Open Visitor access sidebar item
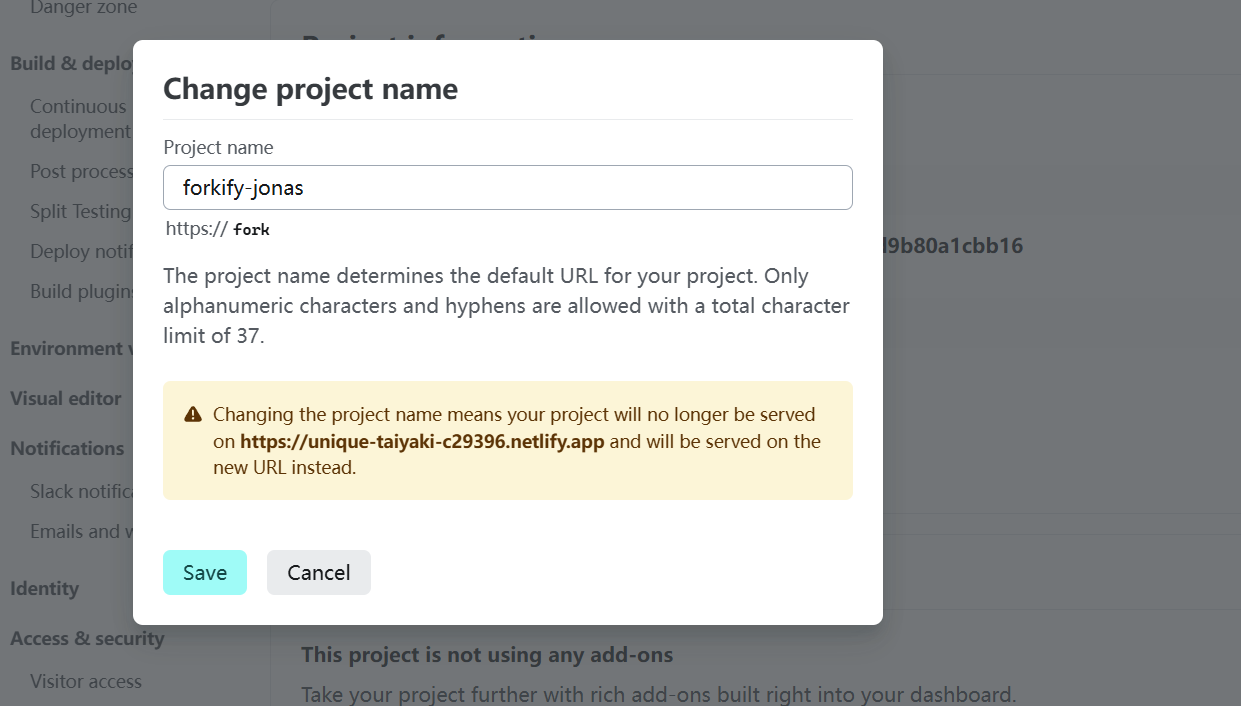Viewport: 1241px width, 706px height. point(86,681)
